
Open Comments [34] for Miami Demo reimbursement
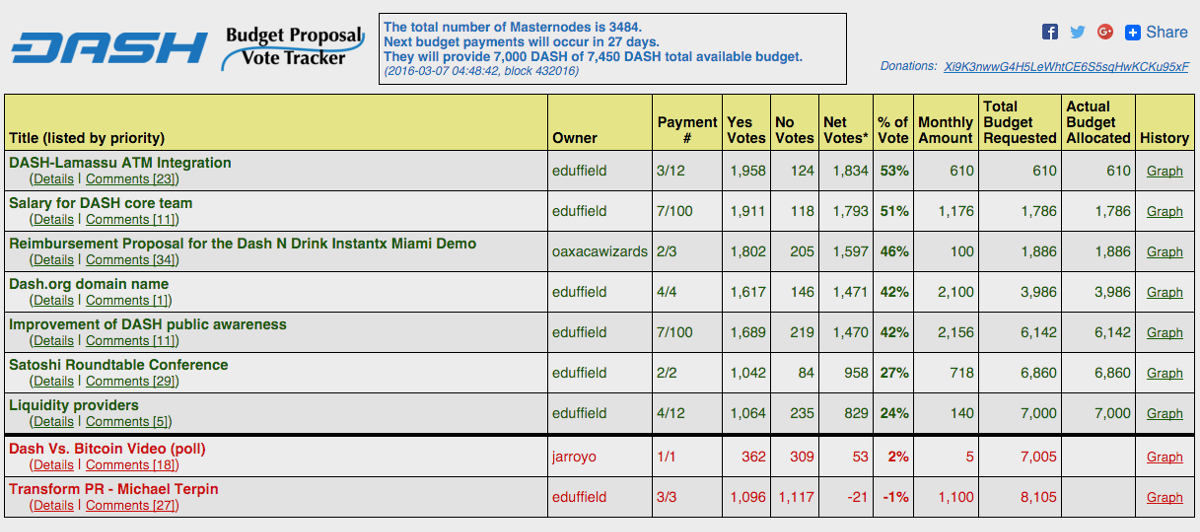(x=131, y=260)
